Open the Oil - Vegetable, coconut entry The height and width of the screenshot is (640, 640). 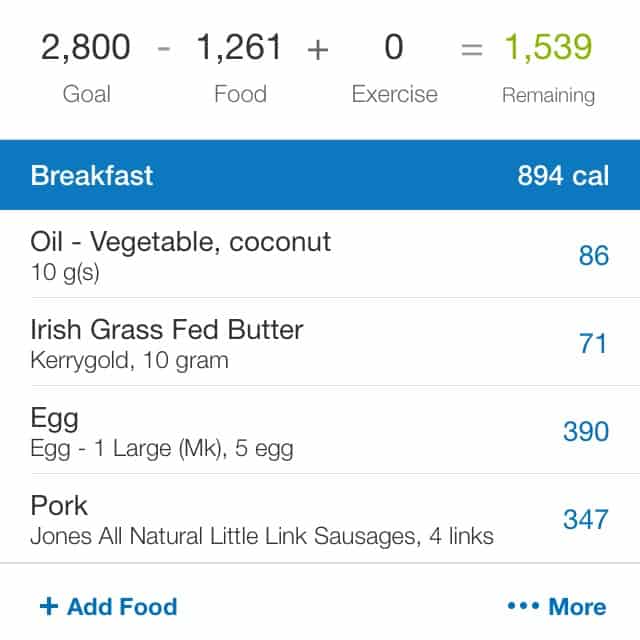[x=320, y=255]
